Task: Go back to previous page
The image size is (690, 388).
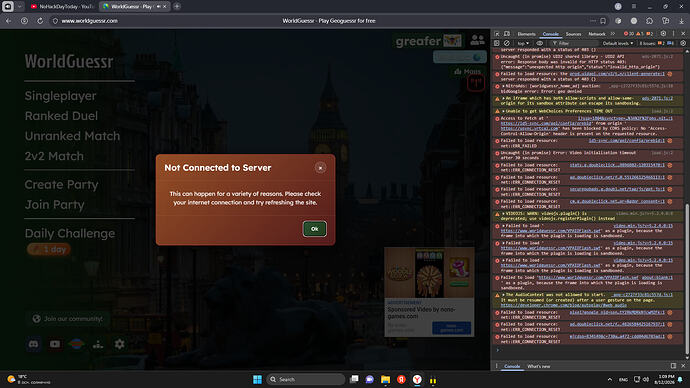Action: click(8, 21)
